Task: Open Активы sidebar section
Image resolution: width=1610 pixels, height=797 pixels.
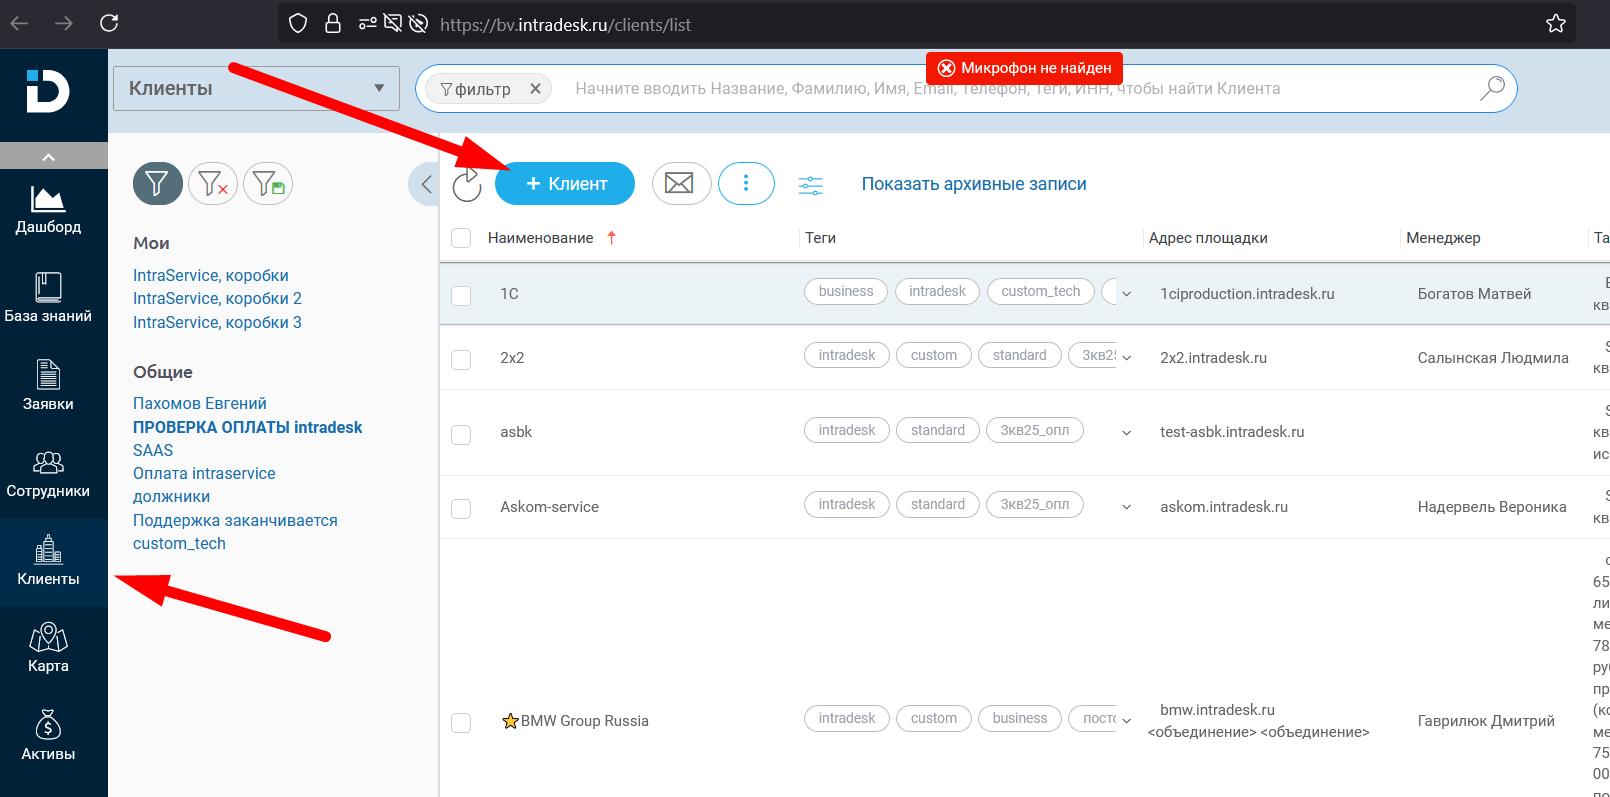Action: (48, 736)
